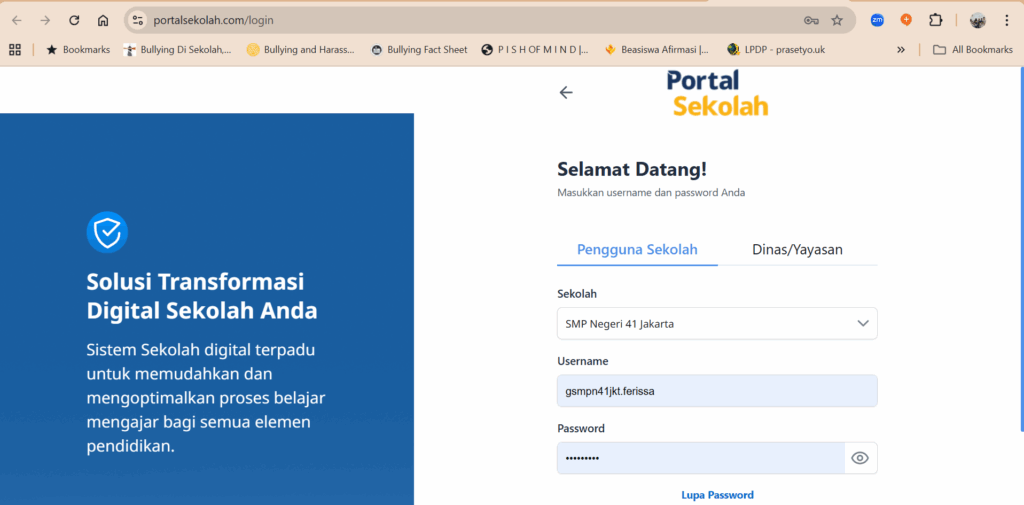Click the Lupa Password link
1024x505 pixels.
(x=717, y=495)
